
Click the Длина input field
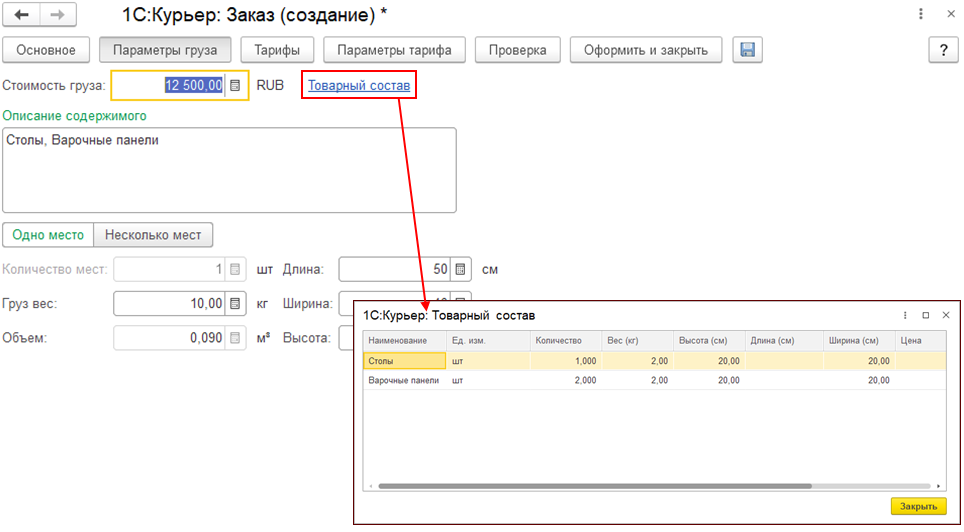point(395,269)
